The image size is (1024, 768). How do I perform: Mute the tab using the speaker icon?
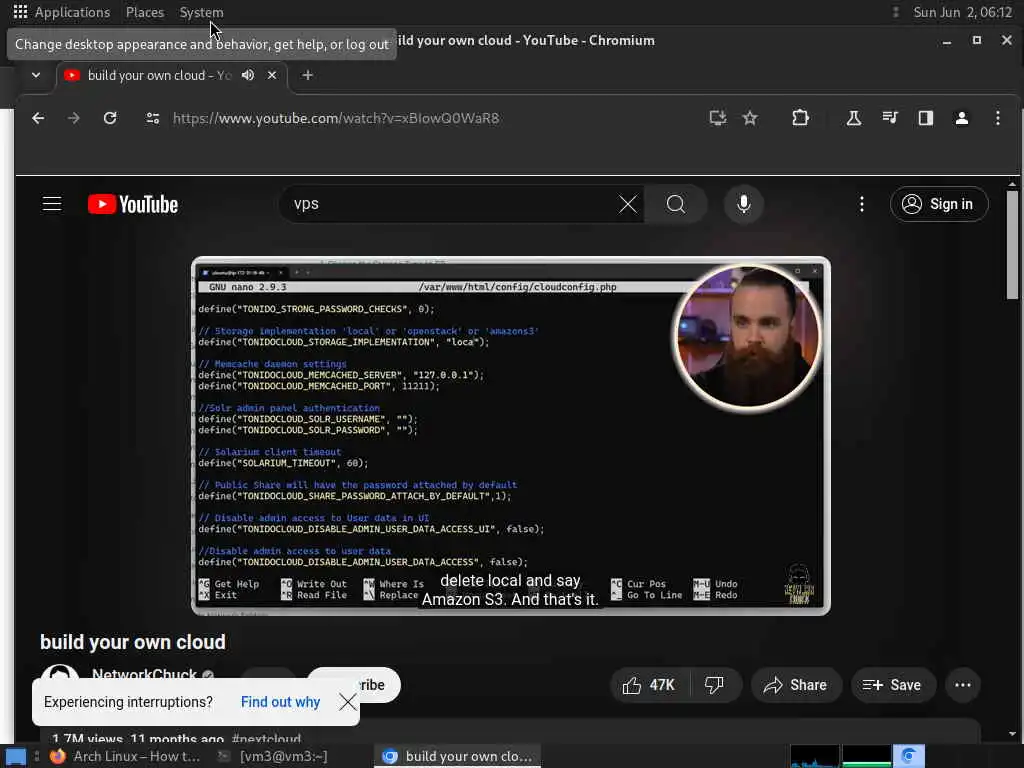tap(248, 76)
